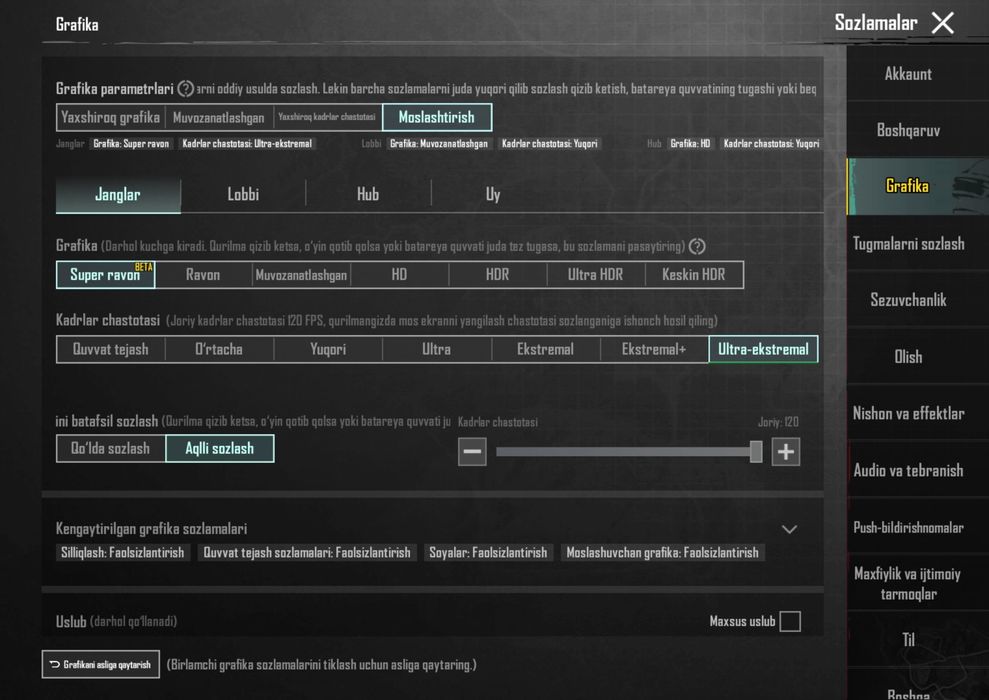This screenshot has width=989, height=700.
Task: Set frame rate to Quvvat tejash
Action: [110, 349]
